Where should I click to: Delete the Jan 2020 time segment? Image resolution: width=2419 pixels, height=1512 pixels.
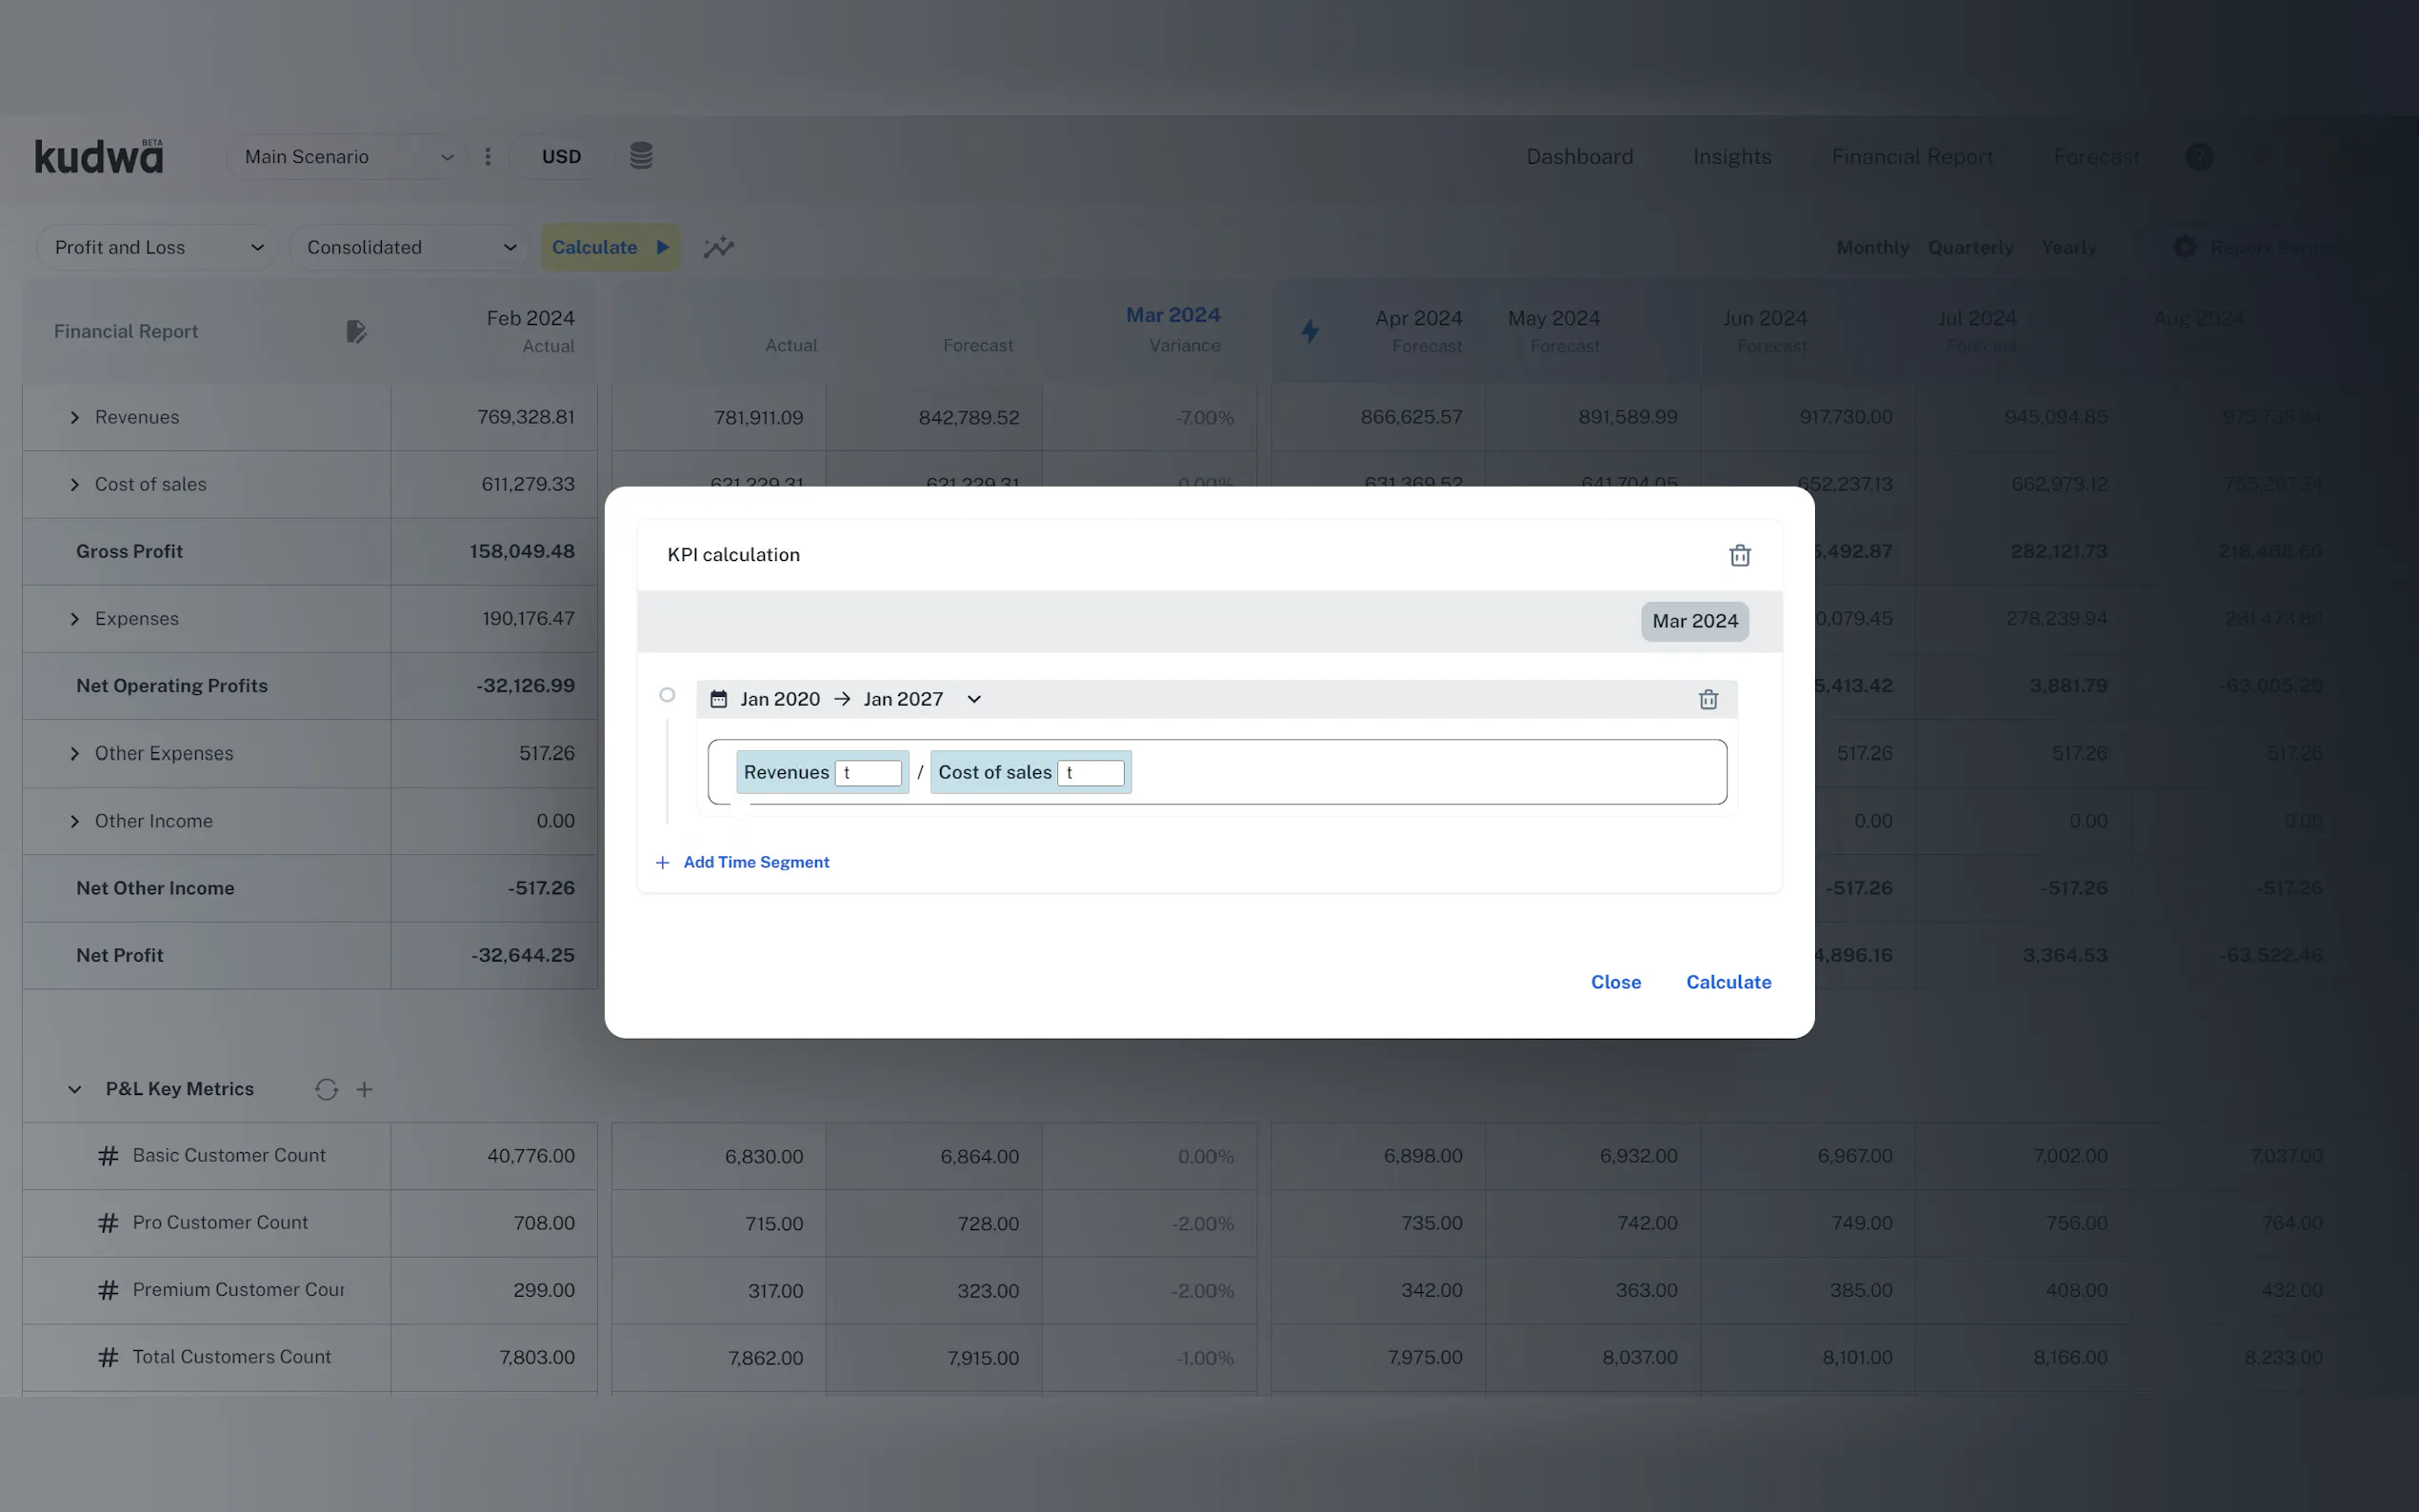(x=1708, y=699)
